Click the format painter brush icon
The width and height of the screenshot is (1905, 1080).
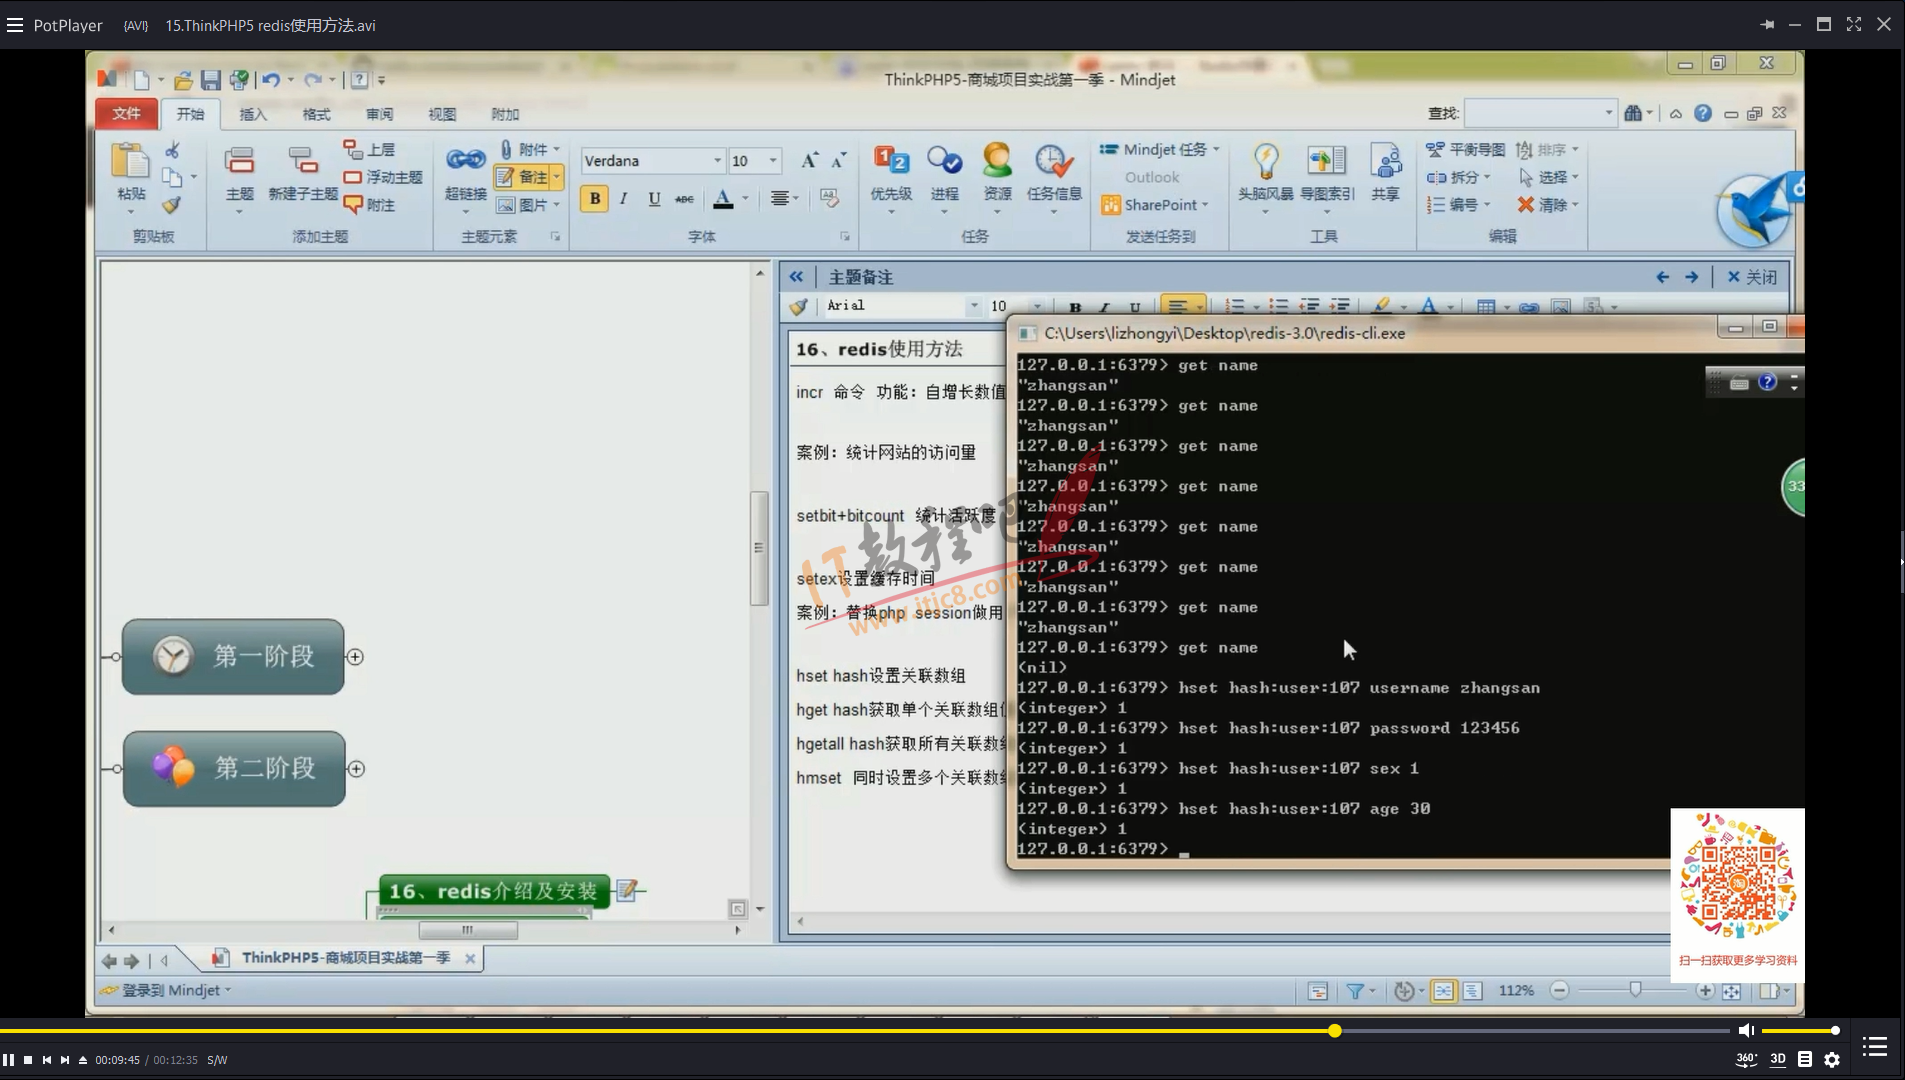pos(172,205)
